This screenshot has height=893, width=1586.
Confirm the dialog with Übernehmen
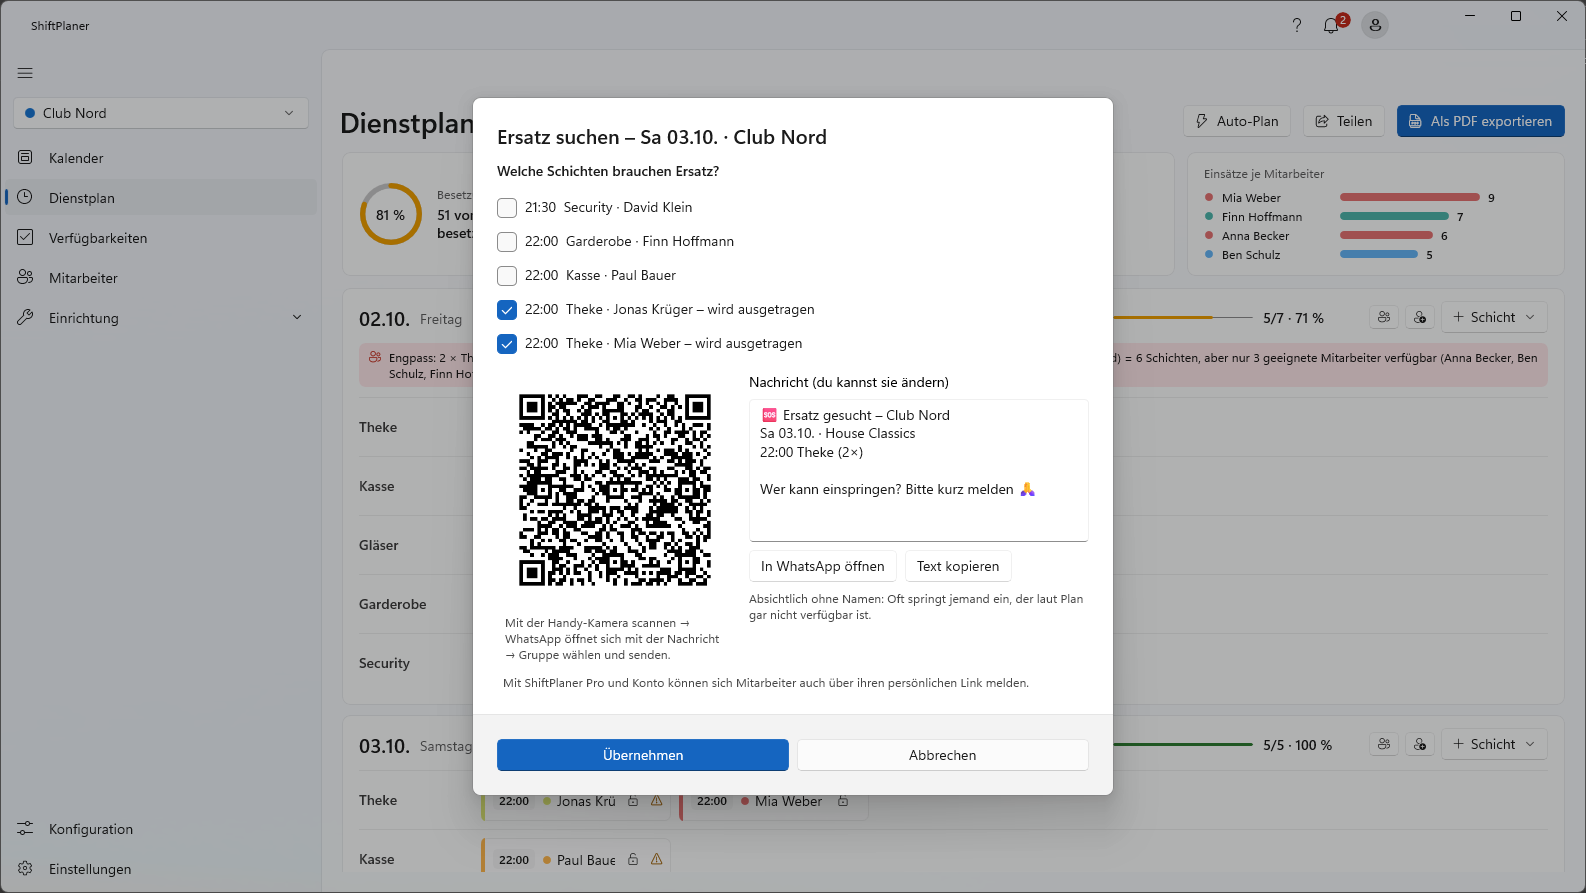(x=643, y=755)
